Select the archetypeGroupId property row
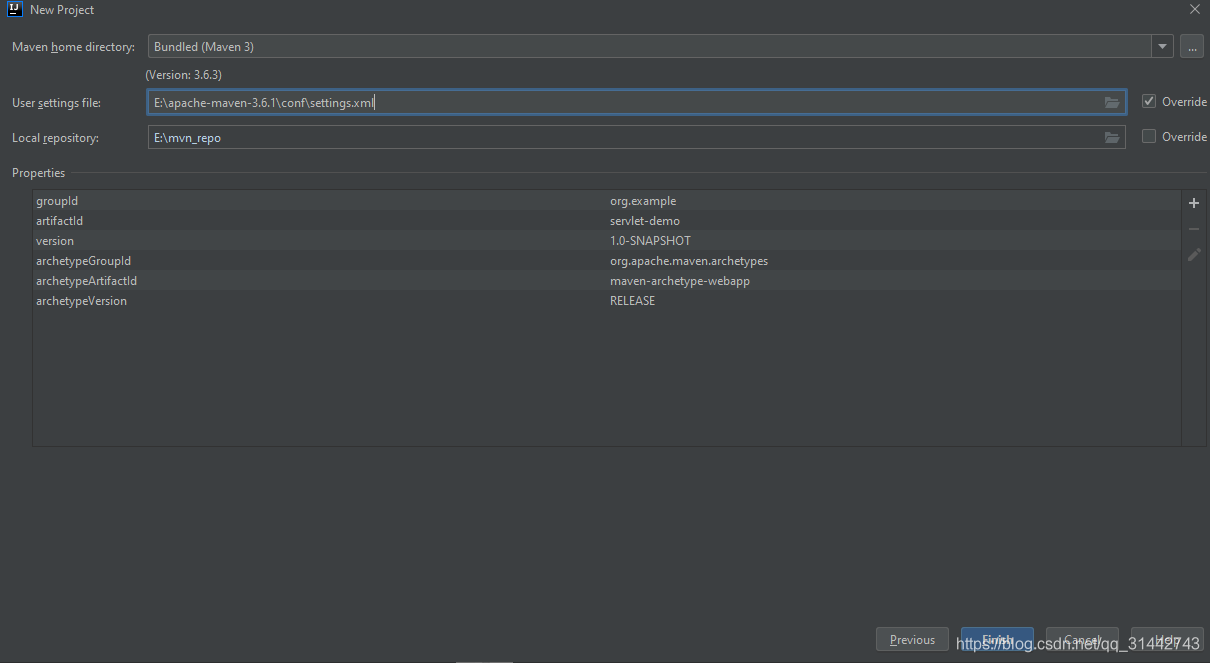The width and height of the screenshot is (1210, 663). (606, 261)
